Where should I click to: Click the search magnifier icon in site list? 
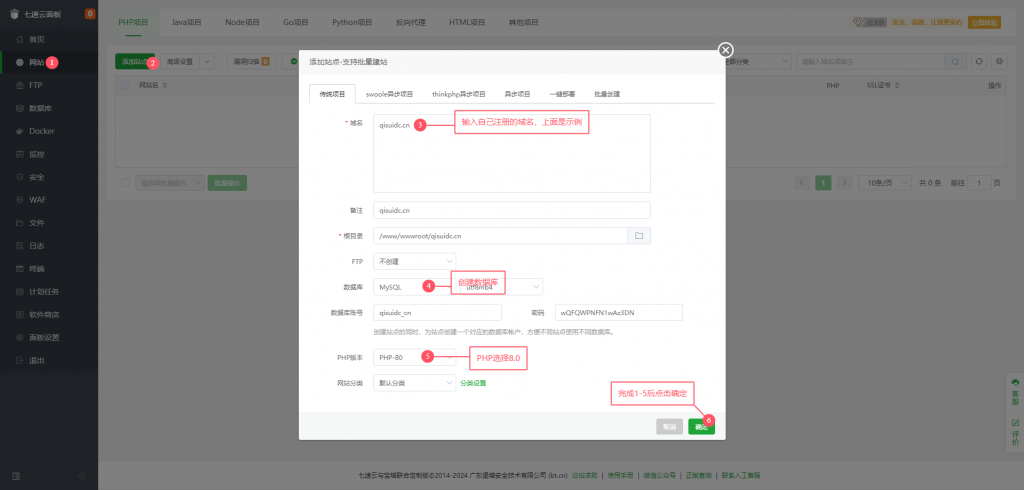pos(955,61)
